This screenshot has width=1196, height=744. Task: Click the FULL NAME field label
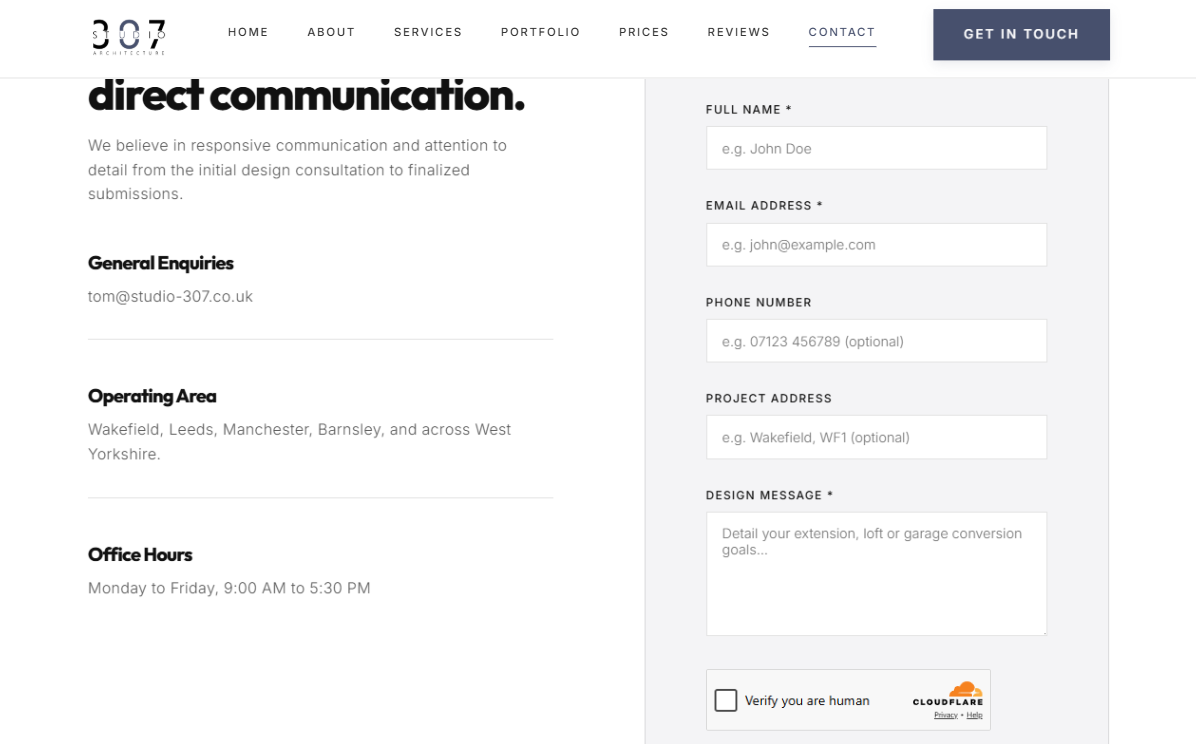coord(748,110)
